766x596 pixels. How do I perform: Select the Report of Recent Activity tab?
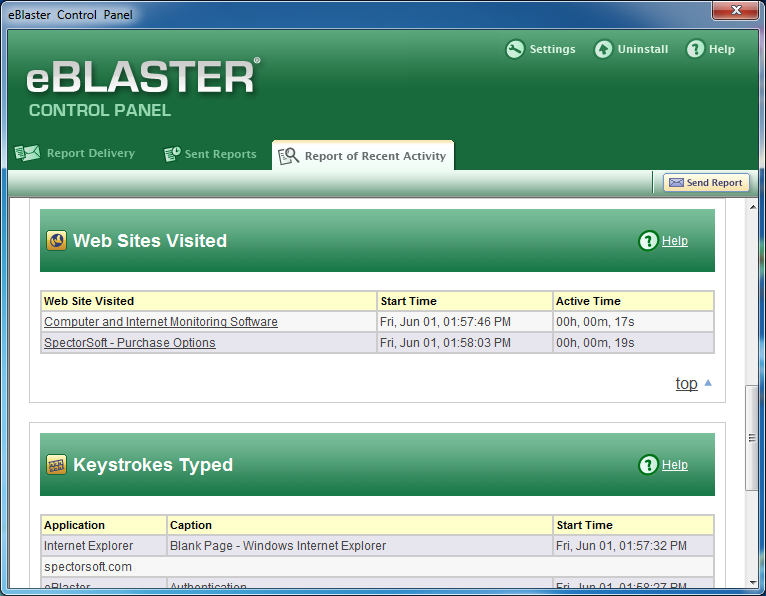[374, 156]
